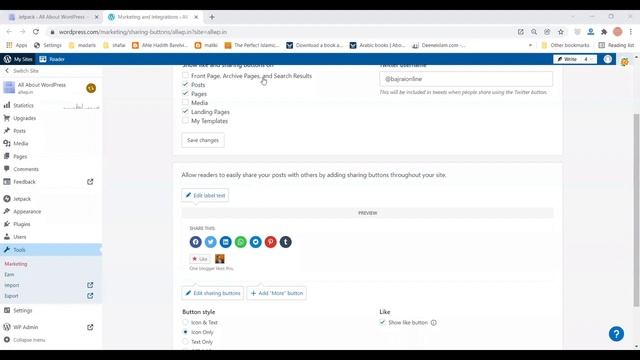Open the Import external link icon
640x360 pixels.
[90, 285]
